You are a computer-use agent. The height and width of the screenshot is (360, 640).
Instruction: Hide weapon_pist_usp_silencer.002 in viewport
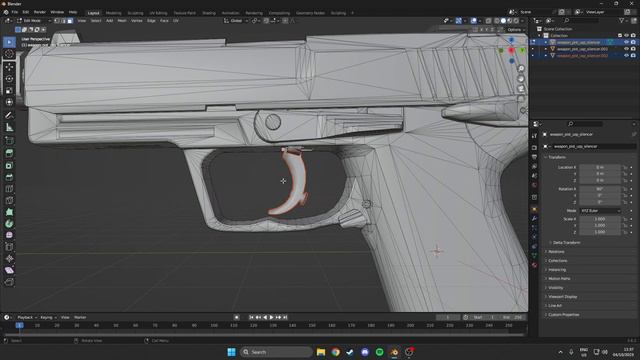626,56
